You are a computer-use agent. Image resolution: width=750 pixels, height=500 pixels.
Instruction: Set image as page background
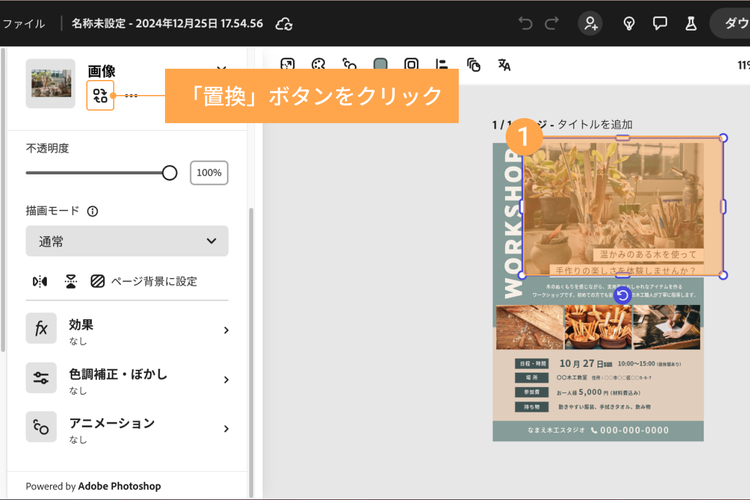[144, 281]
